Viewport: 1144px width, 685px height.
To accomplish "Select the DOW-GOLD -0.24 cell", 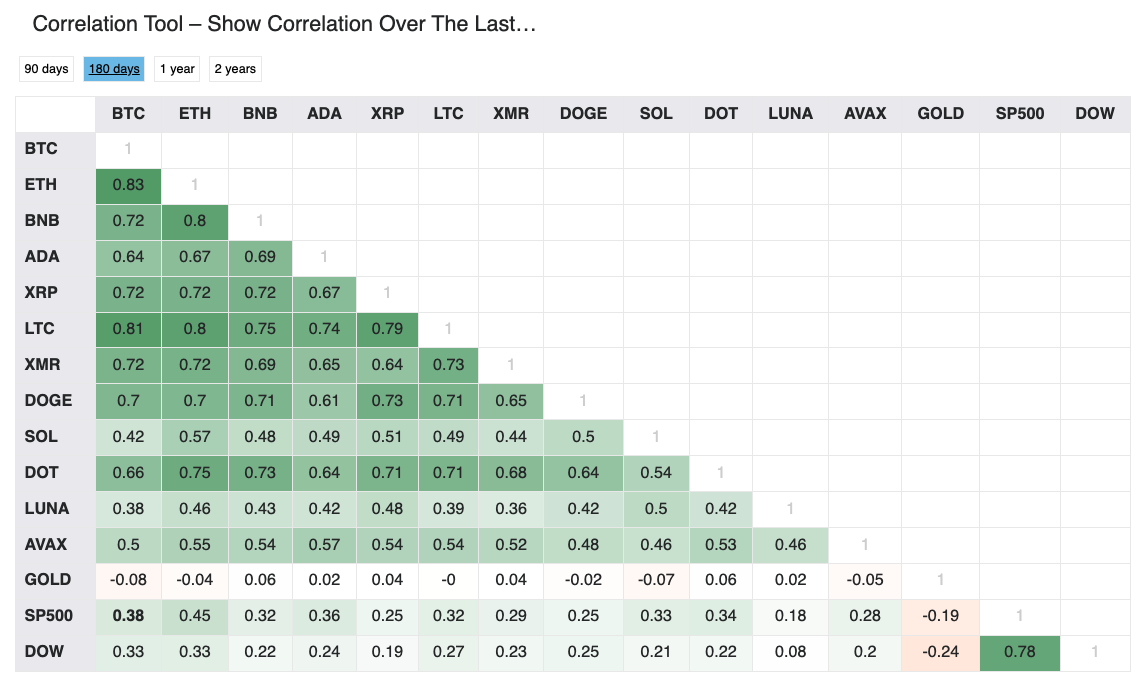I will pos(940,652).
